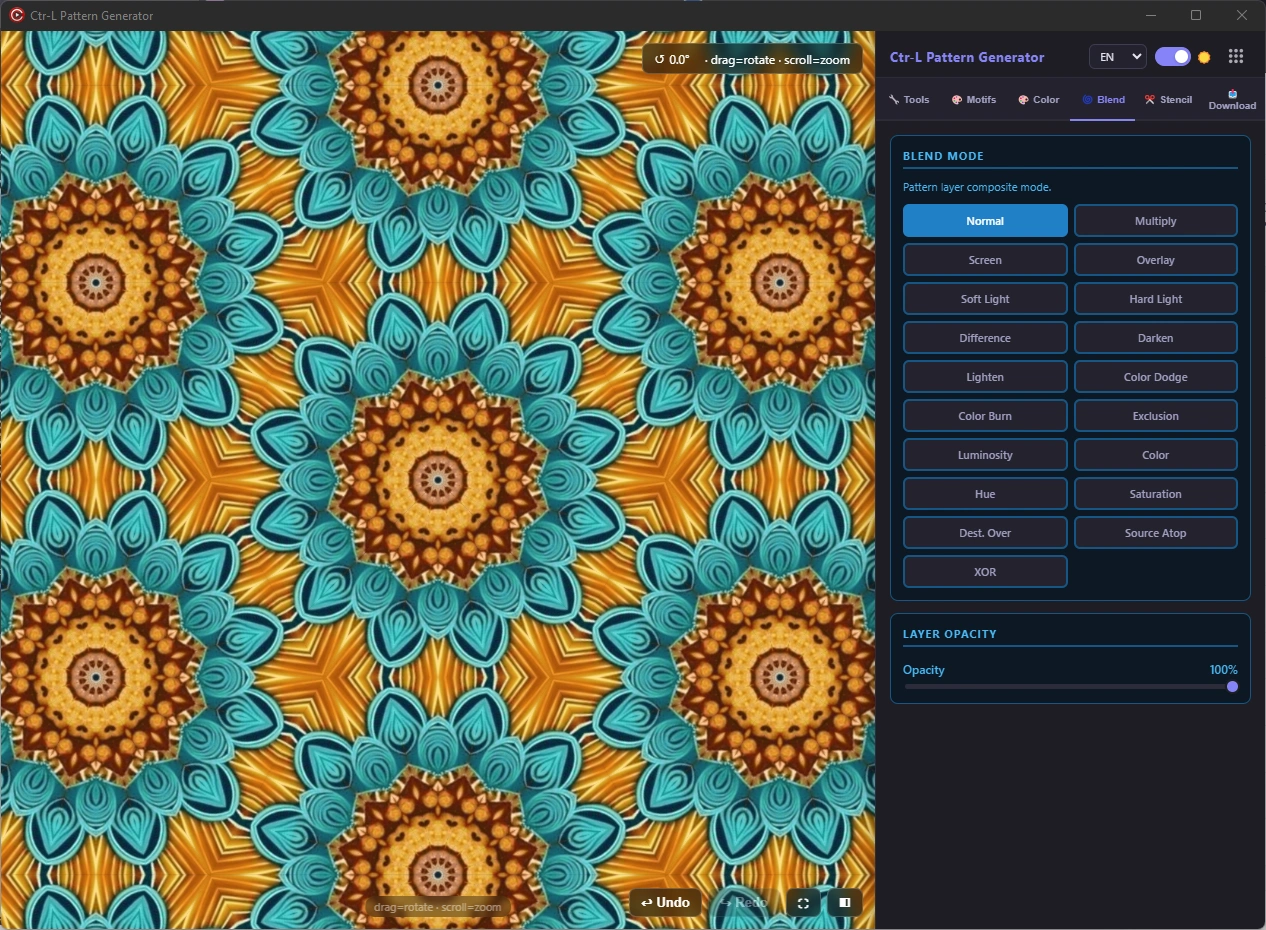Open the apps grid menu icon

tap(1236, 57)
